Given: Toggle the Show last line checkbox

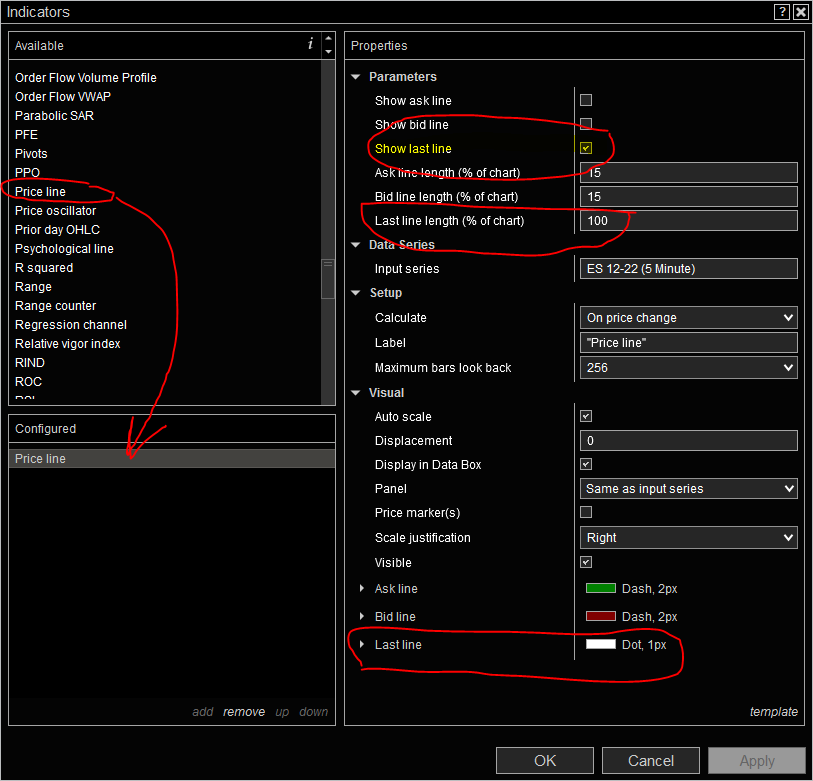Looking at the screenshot, I should click(586, 148).
